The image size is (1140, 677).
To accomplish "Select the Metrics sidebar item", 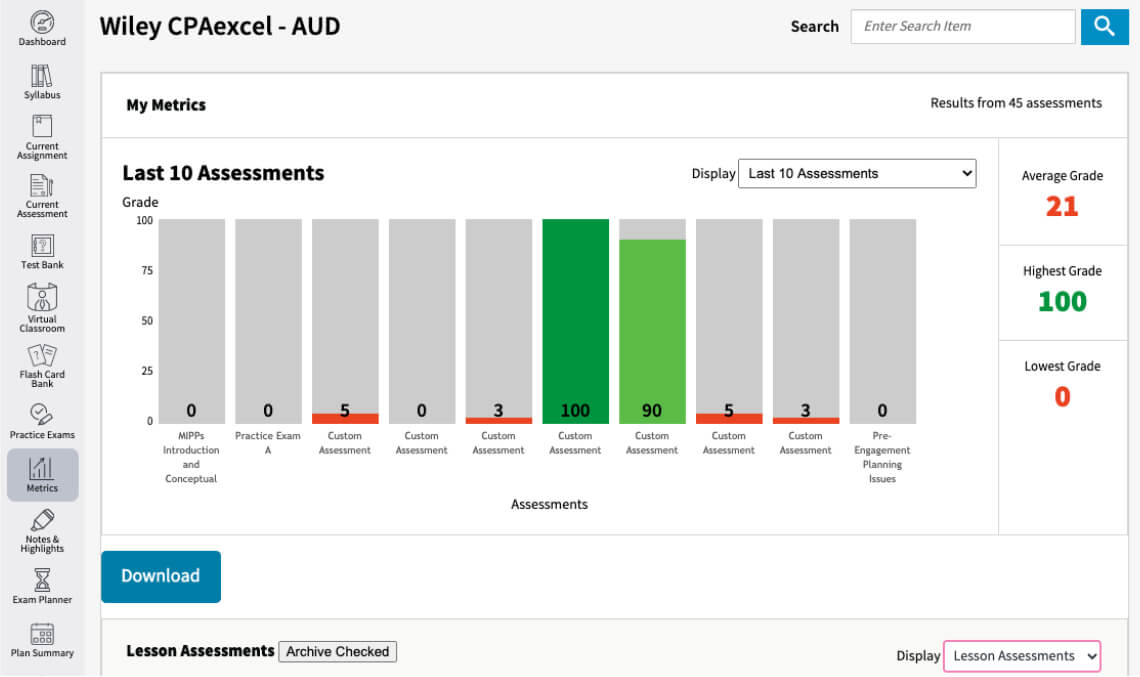I will (x=42, y=474).
